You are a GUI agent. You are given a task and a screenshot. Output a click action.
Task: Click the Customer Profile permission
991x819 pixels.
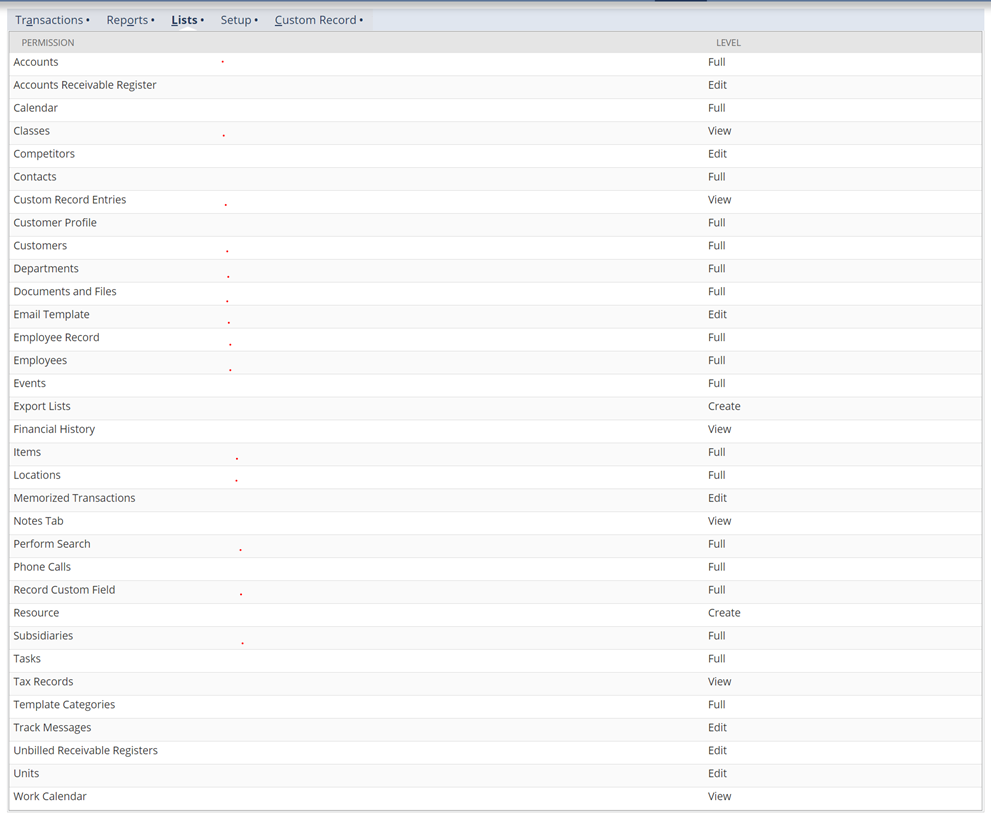coord(55,222)
